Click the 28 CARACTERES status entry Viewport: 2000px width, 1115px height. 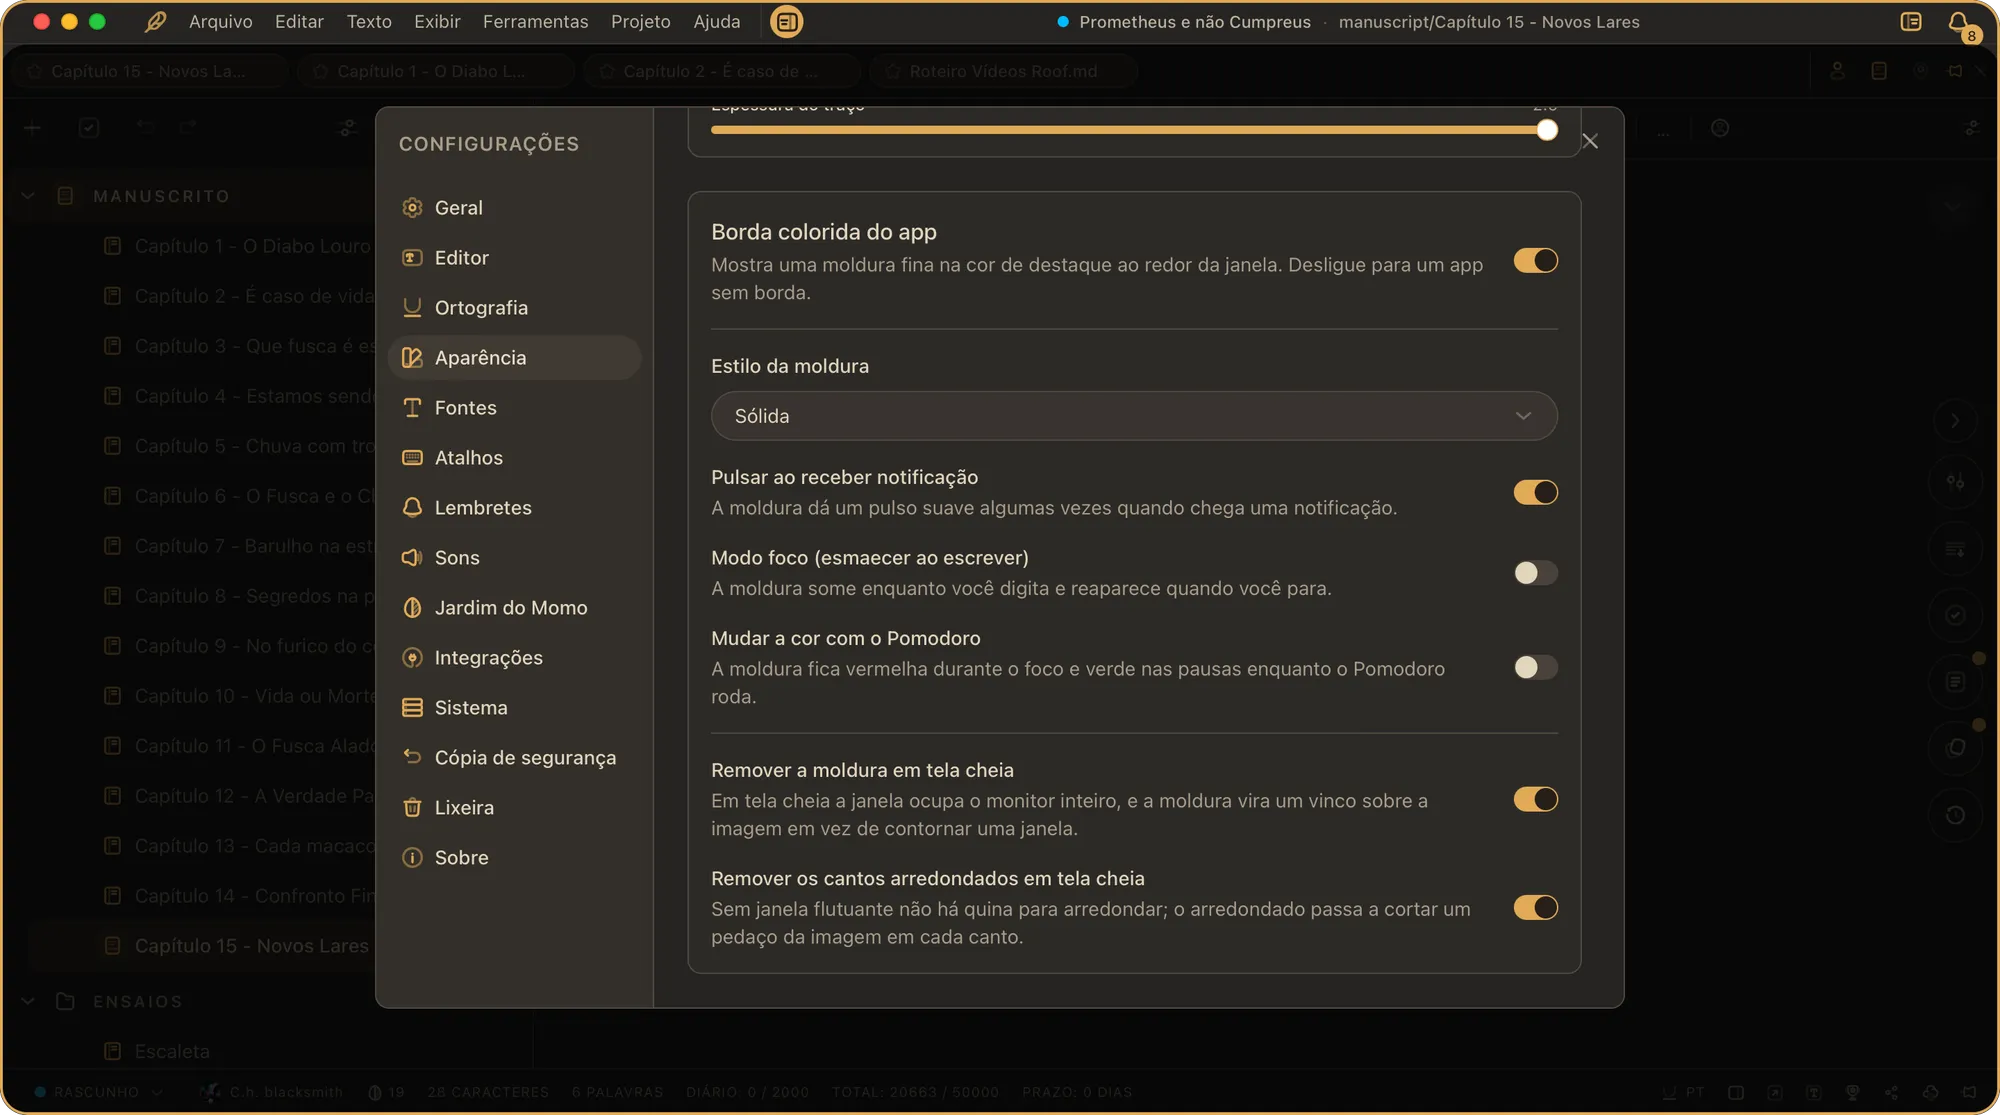click(x=488, y=1092)
